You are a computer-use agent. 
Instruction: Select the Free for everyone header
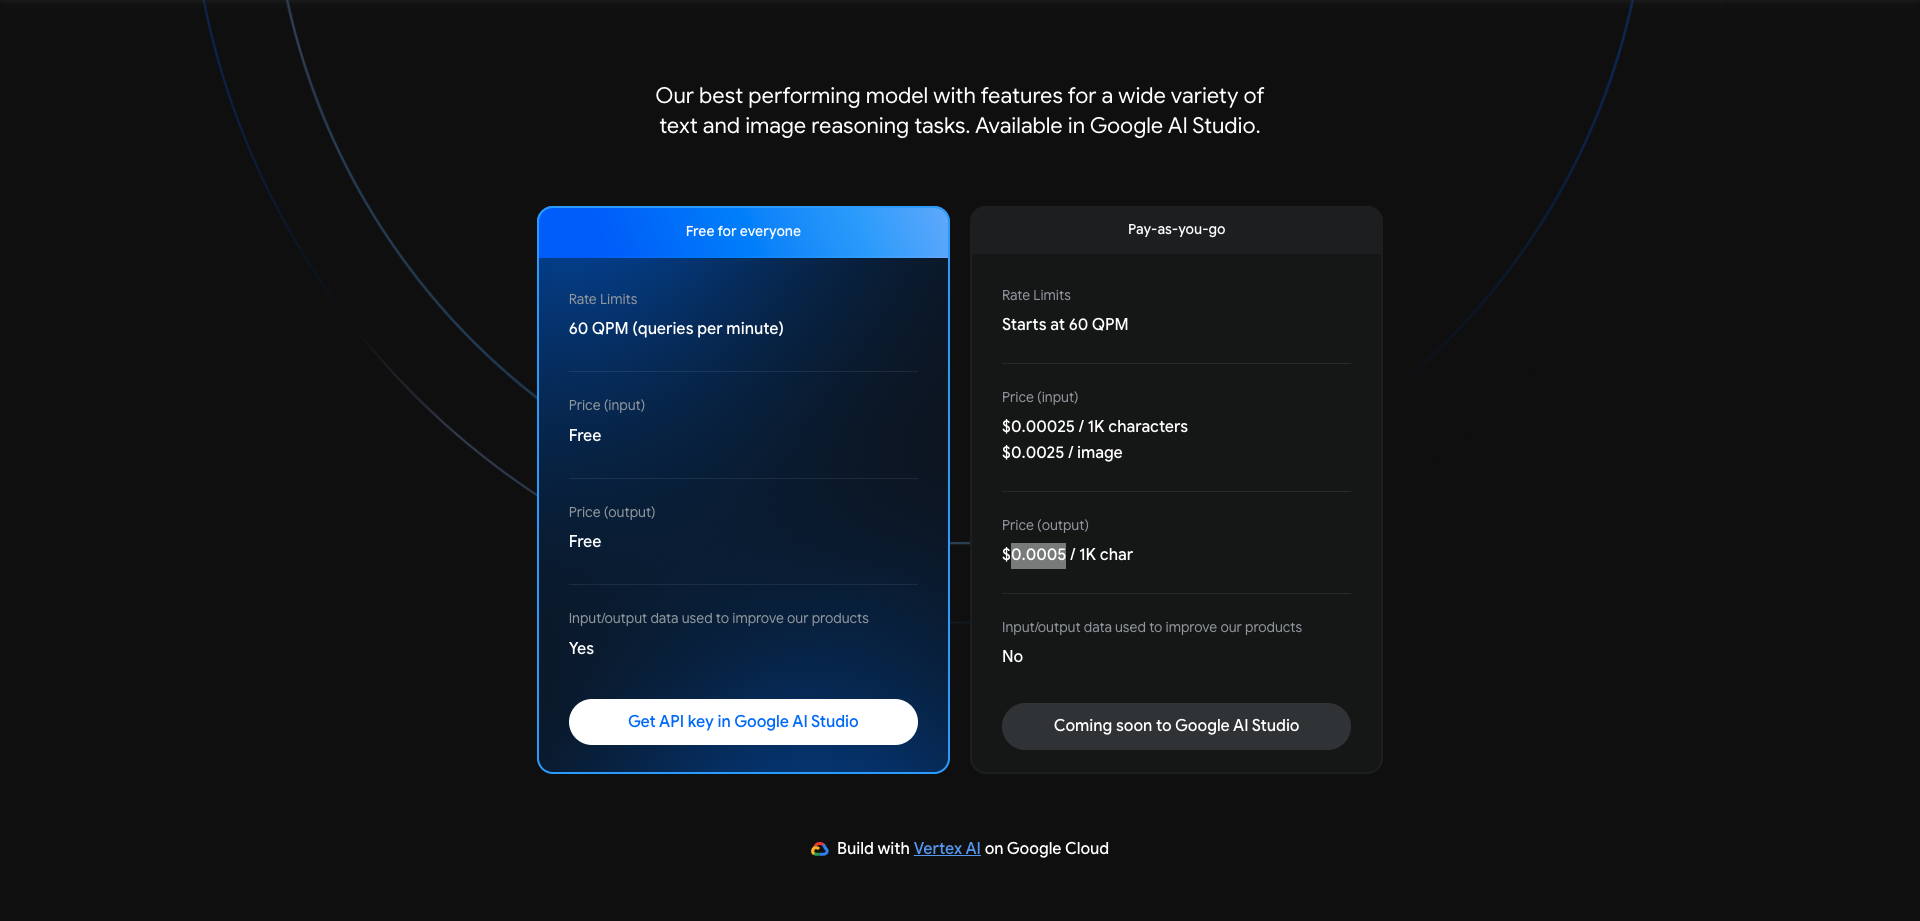743,232
